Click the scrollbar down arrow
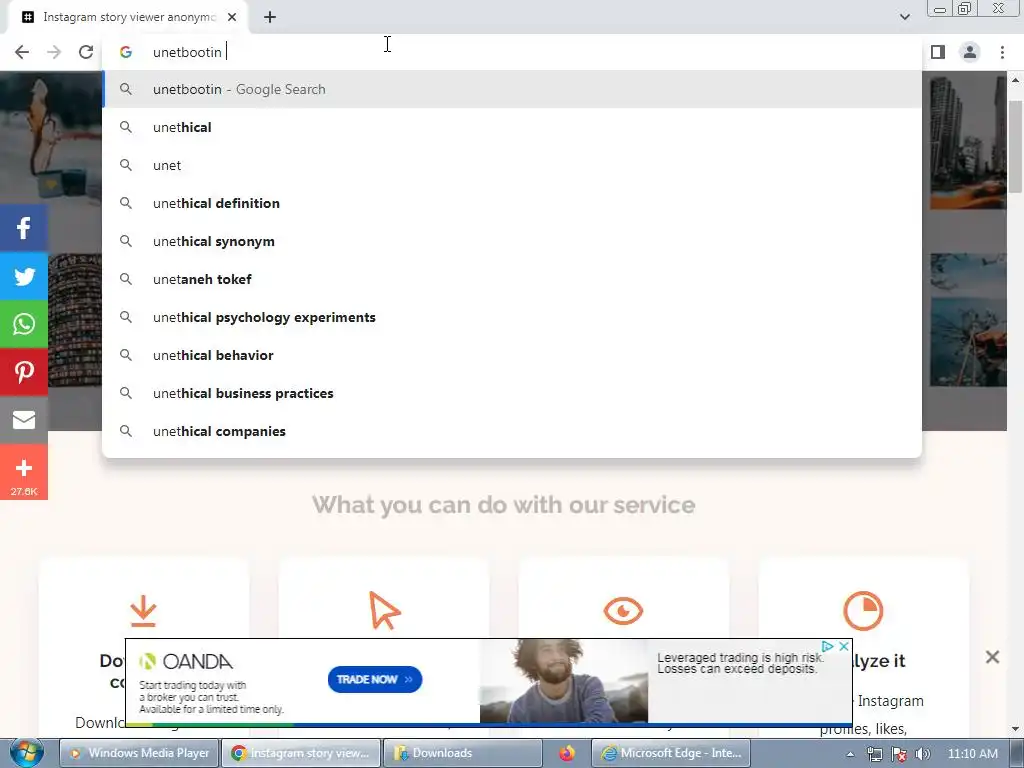Image resolution: width=1024 pixels, height=768 pixels. coord(1016,729)
